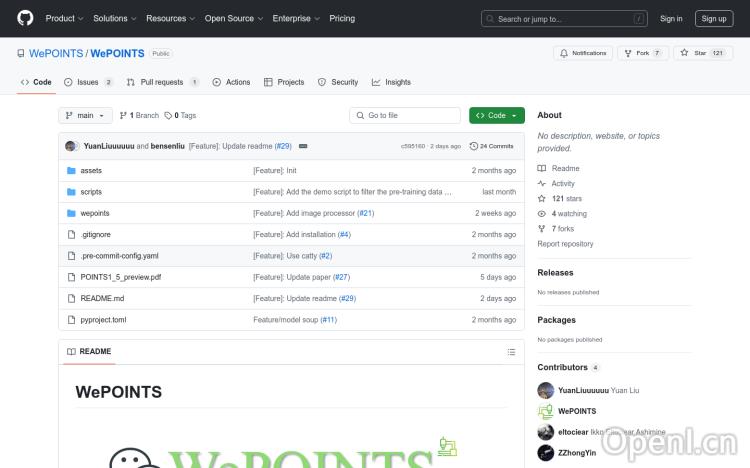Click the scripts folder icon
This screenshot has height=468, width=750.
(71, 192)
